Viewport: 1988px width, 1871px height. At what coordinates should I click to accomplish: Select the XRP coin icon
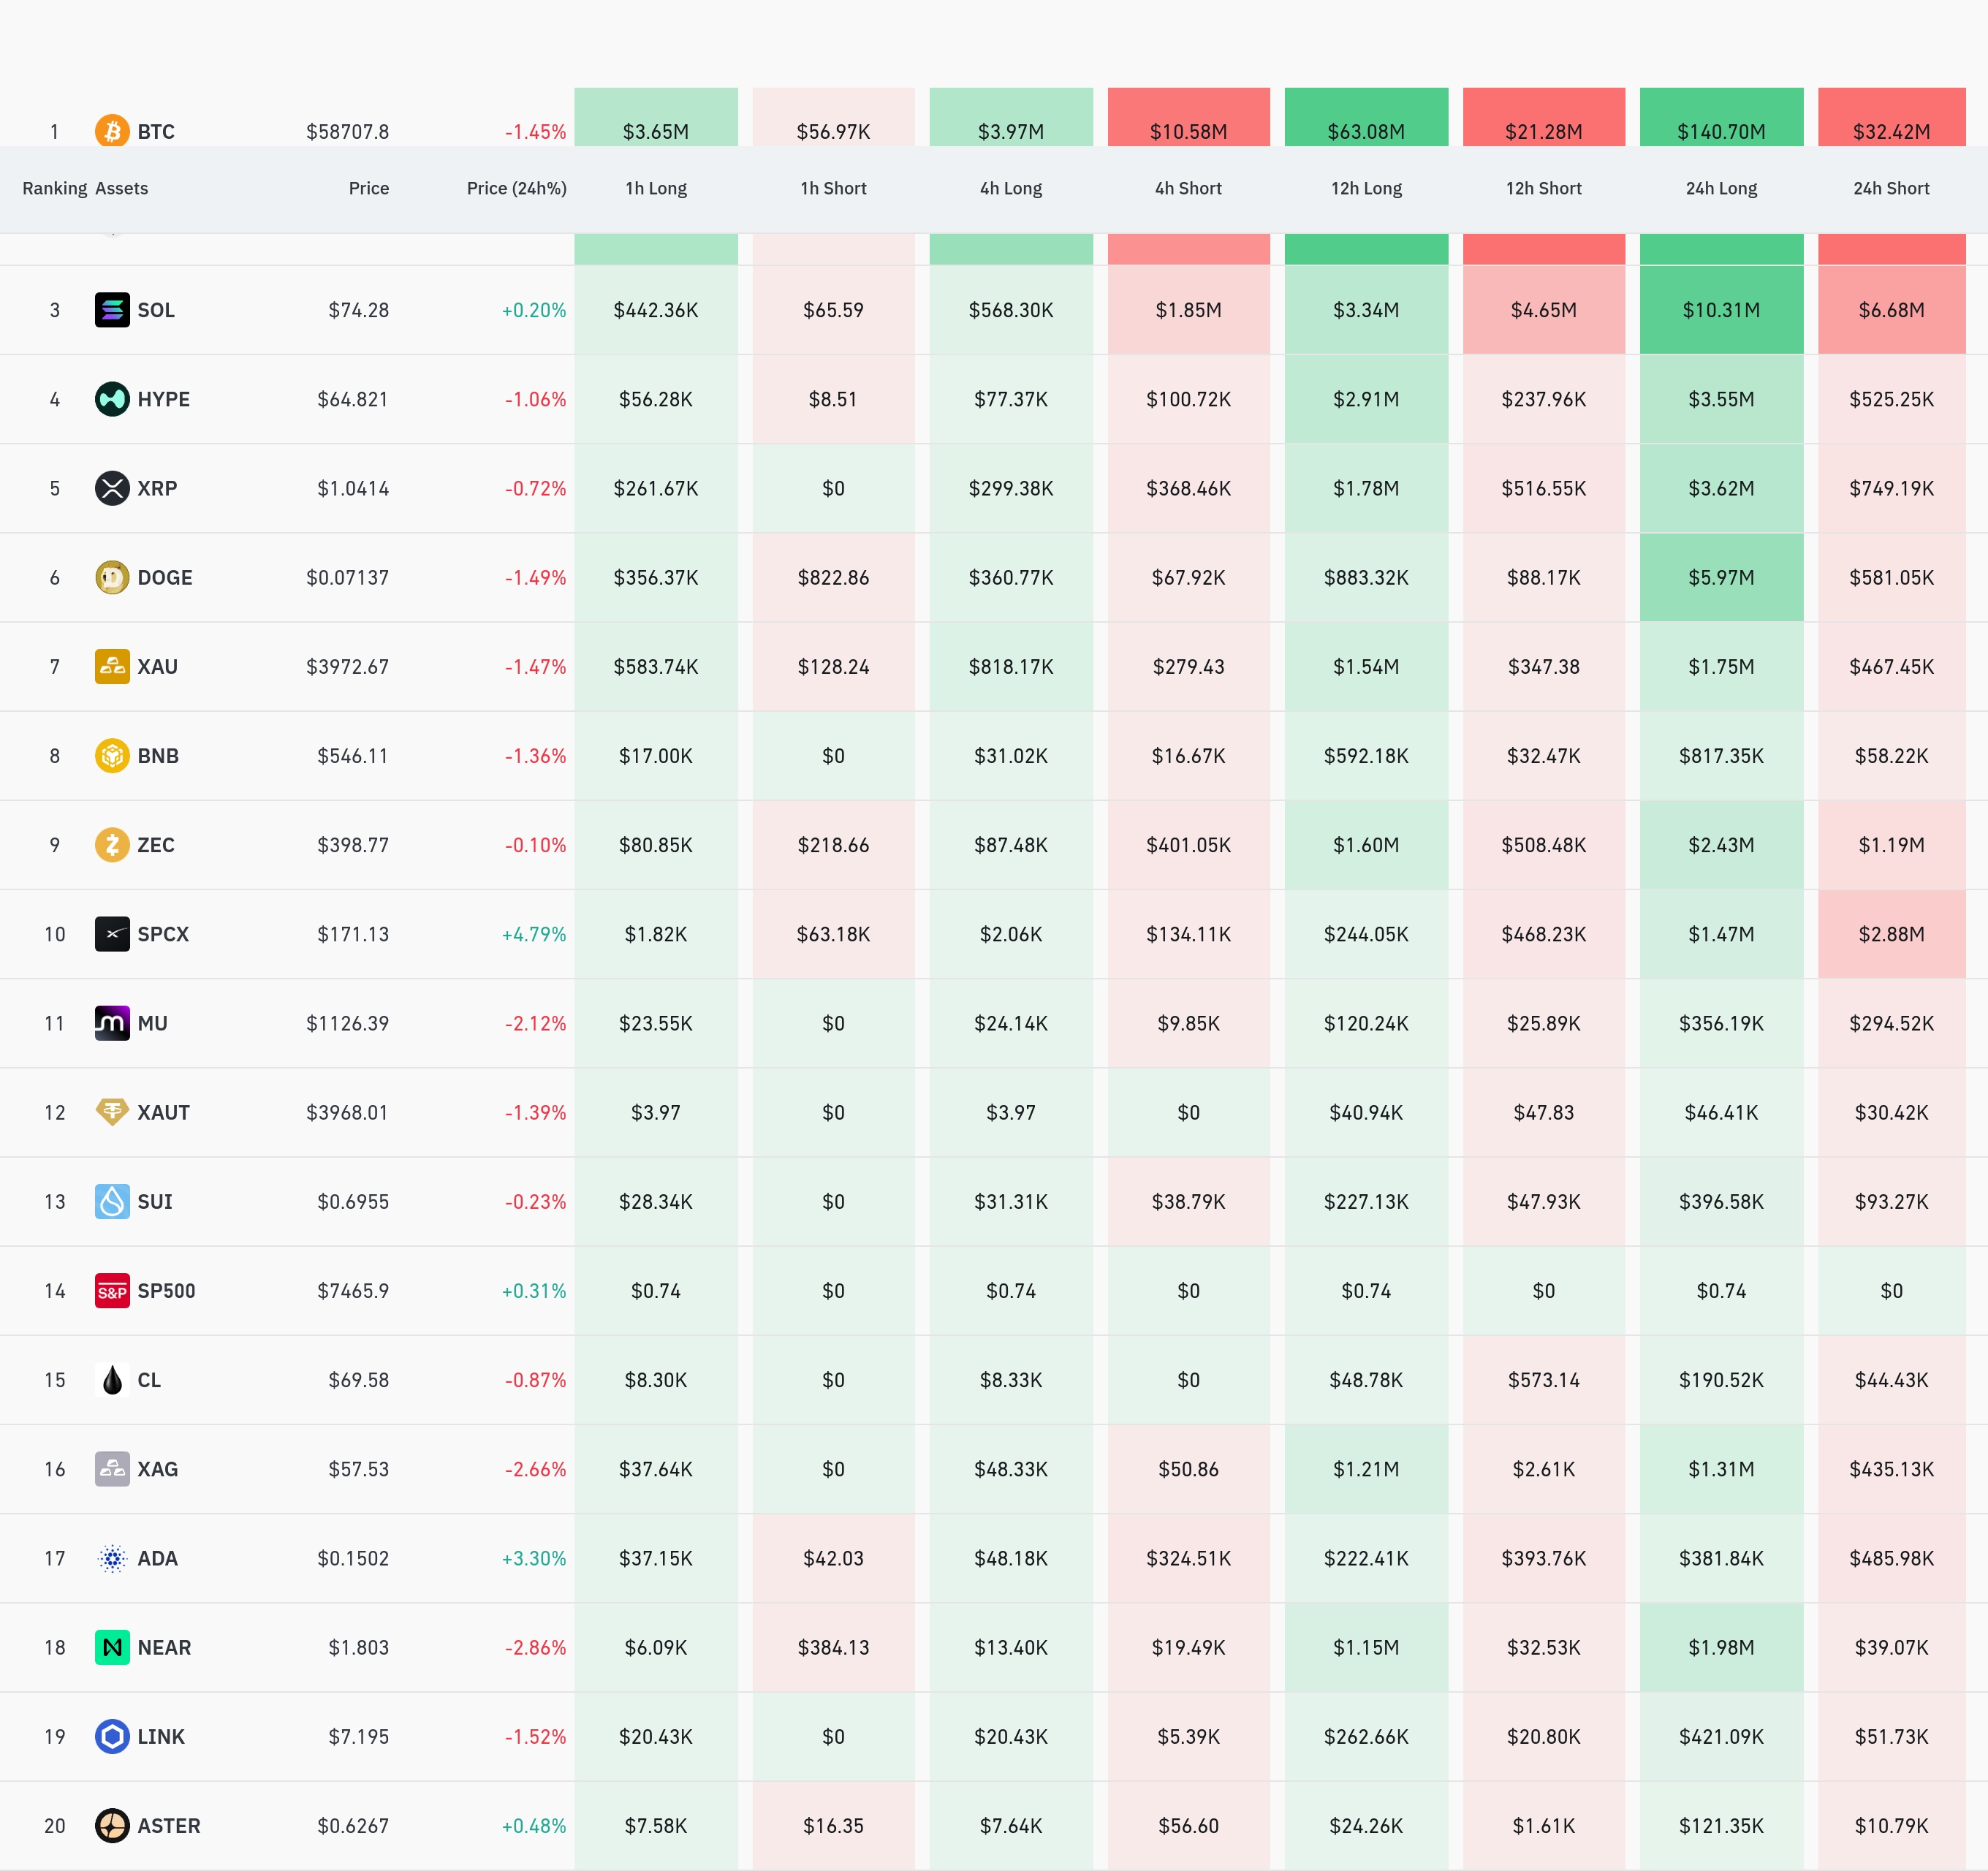point(112,488)
